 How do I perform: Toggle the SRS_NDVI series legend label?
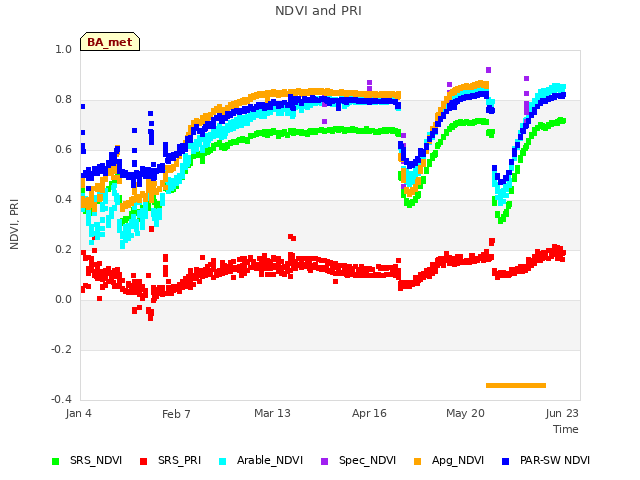[96, 460]
